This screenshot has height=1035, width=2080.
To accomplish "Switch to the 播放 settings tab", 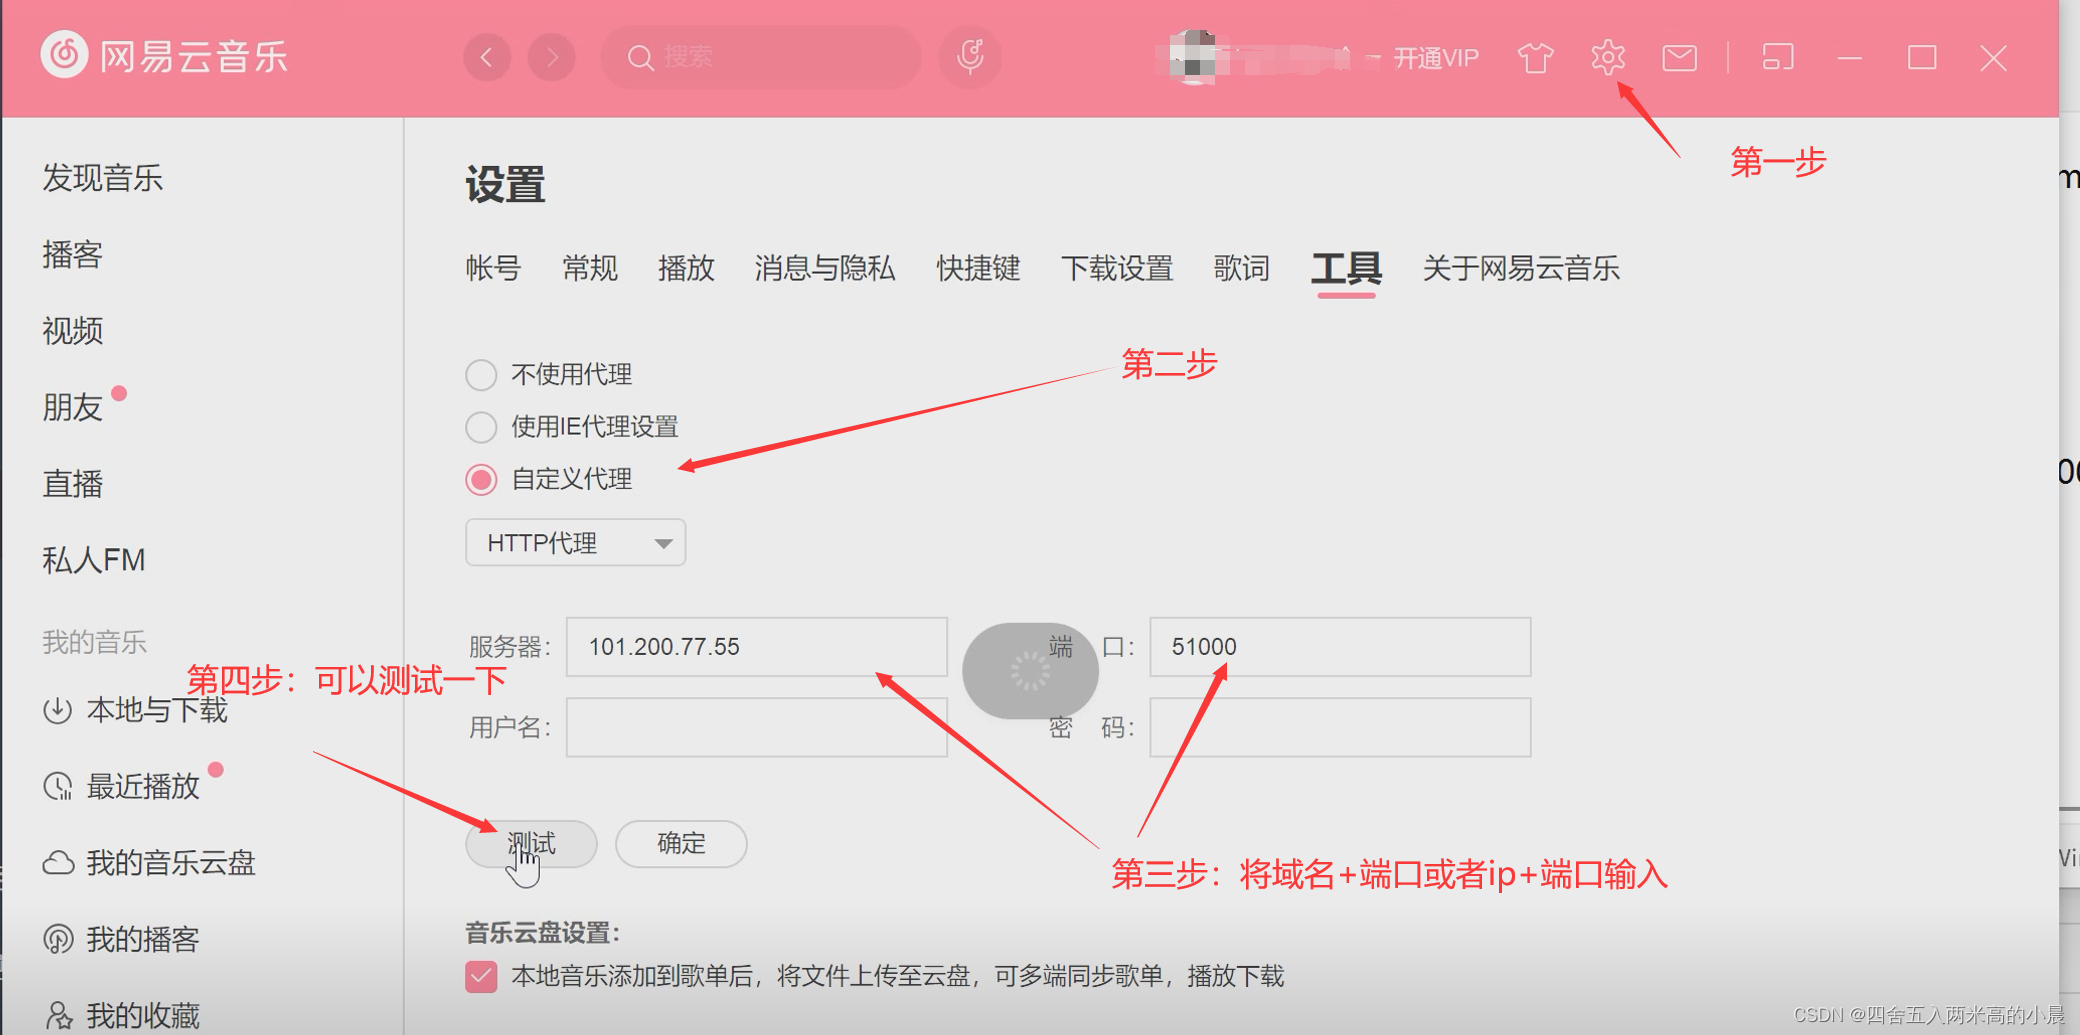I will pyautogui.click(x=686, y=268).
